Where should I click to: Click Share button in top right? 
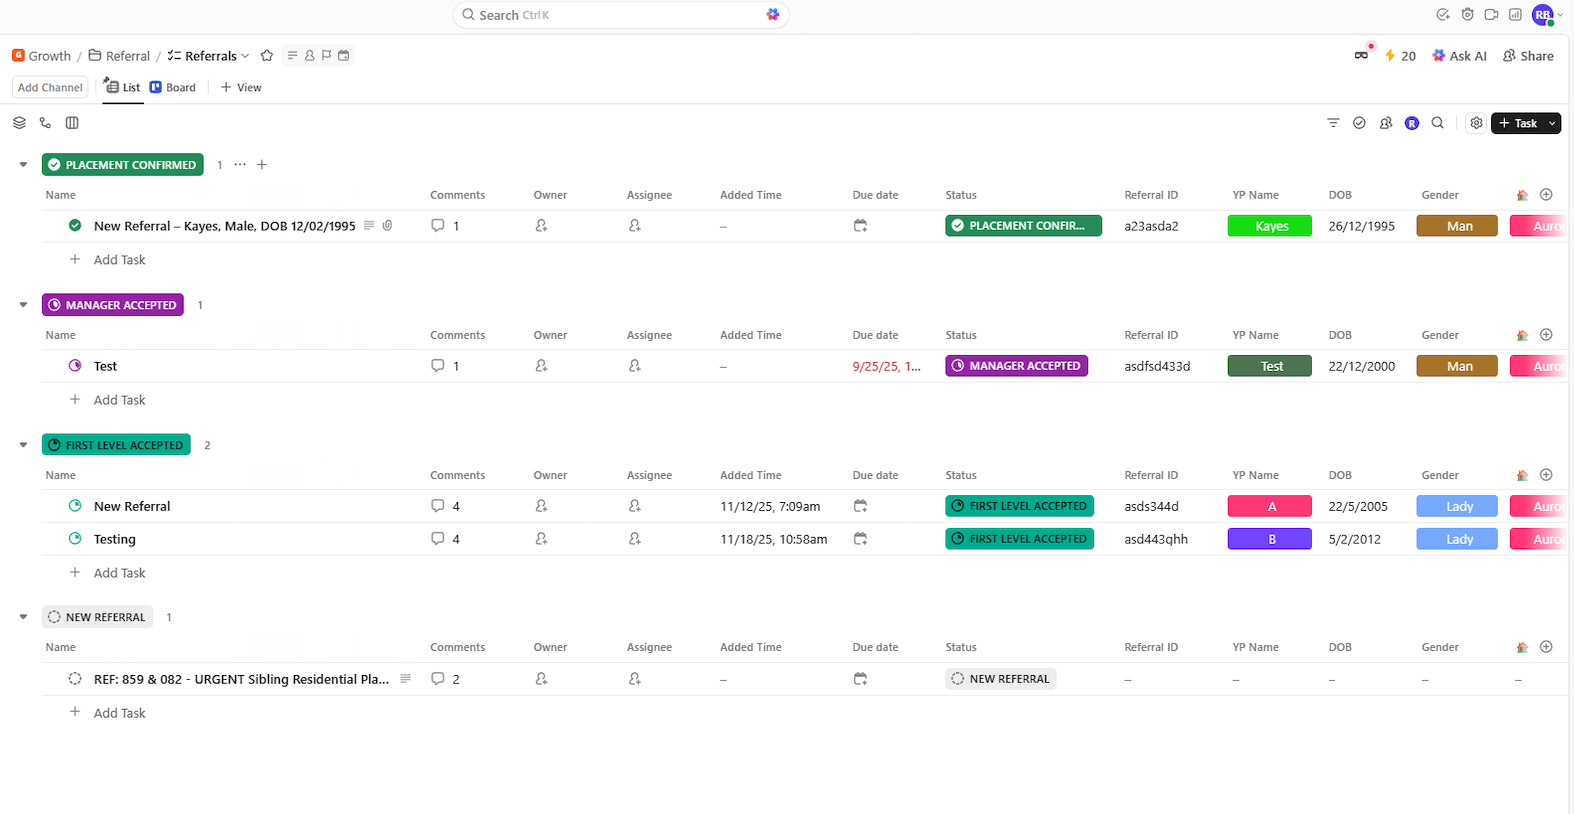pyautogui.click(x=1529, y=56)
